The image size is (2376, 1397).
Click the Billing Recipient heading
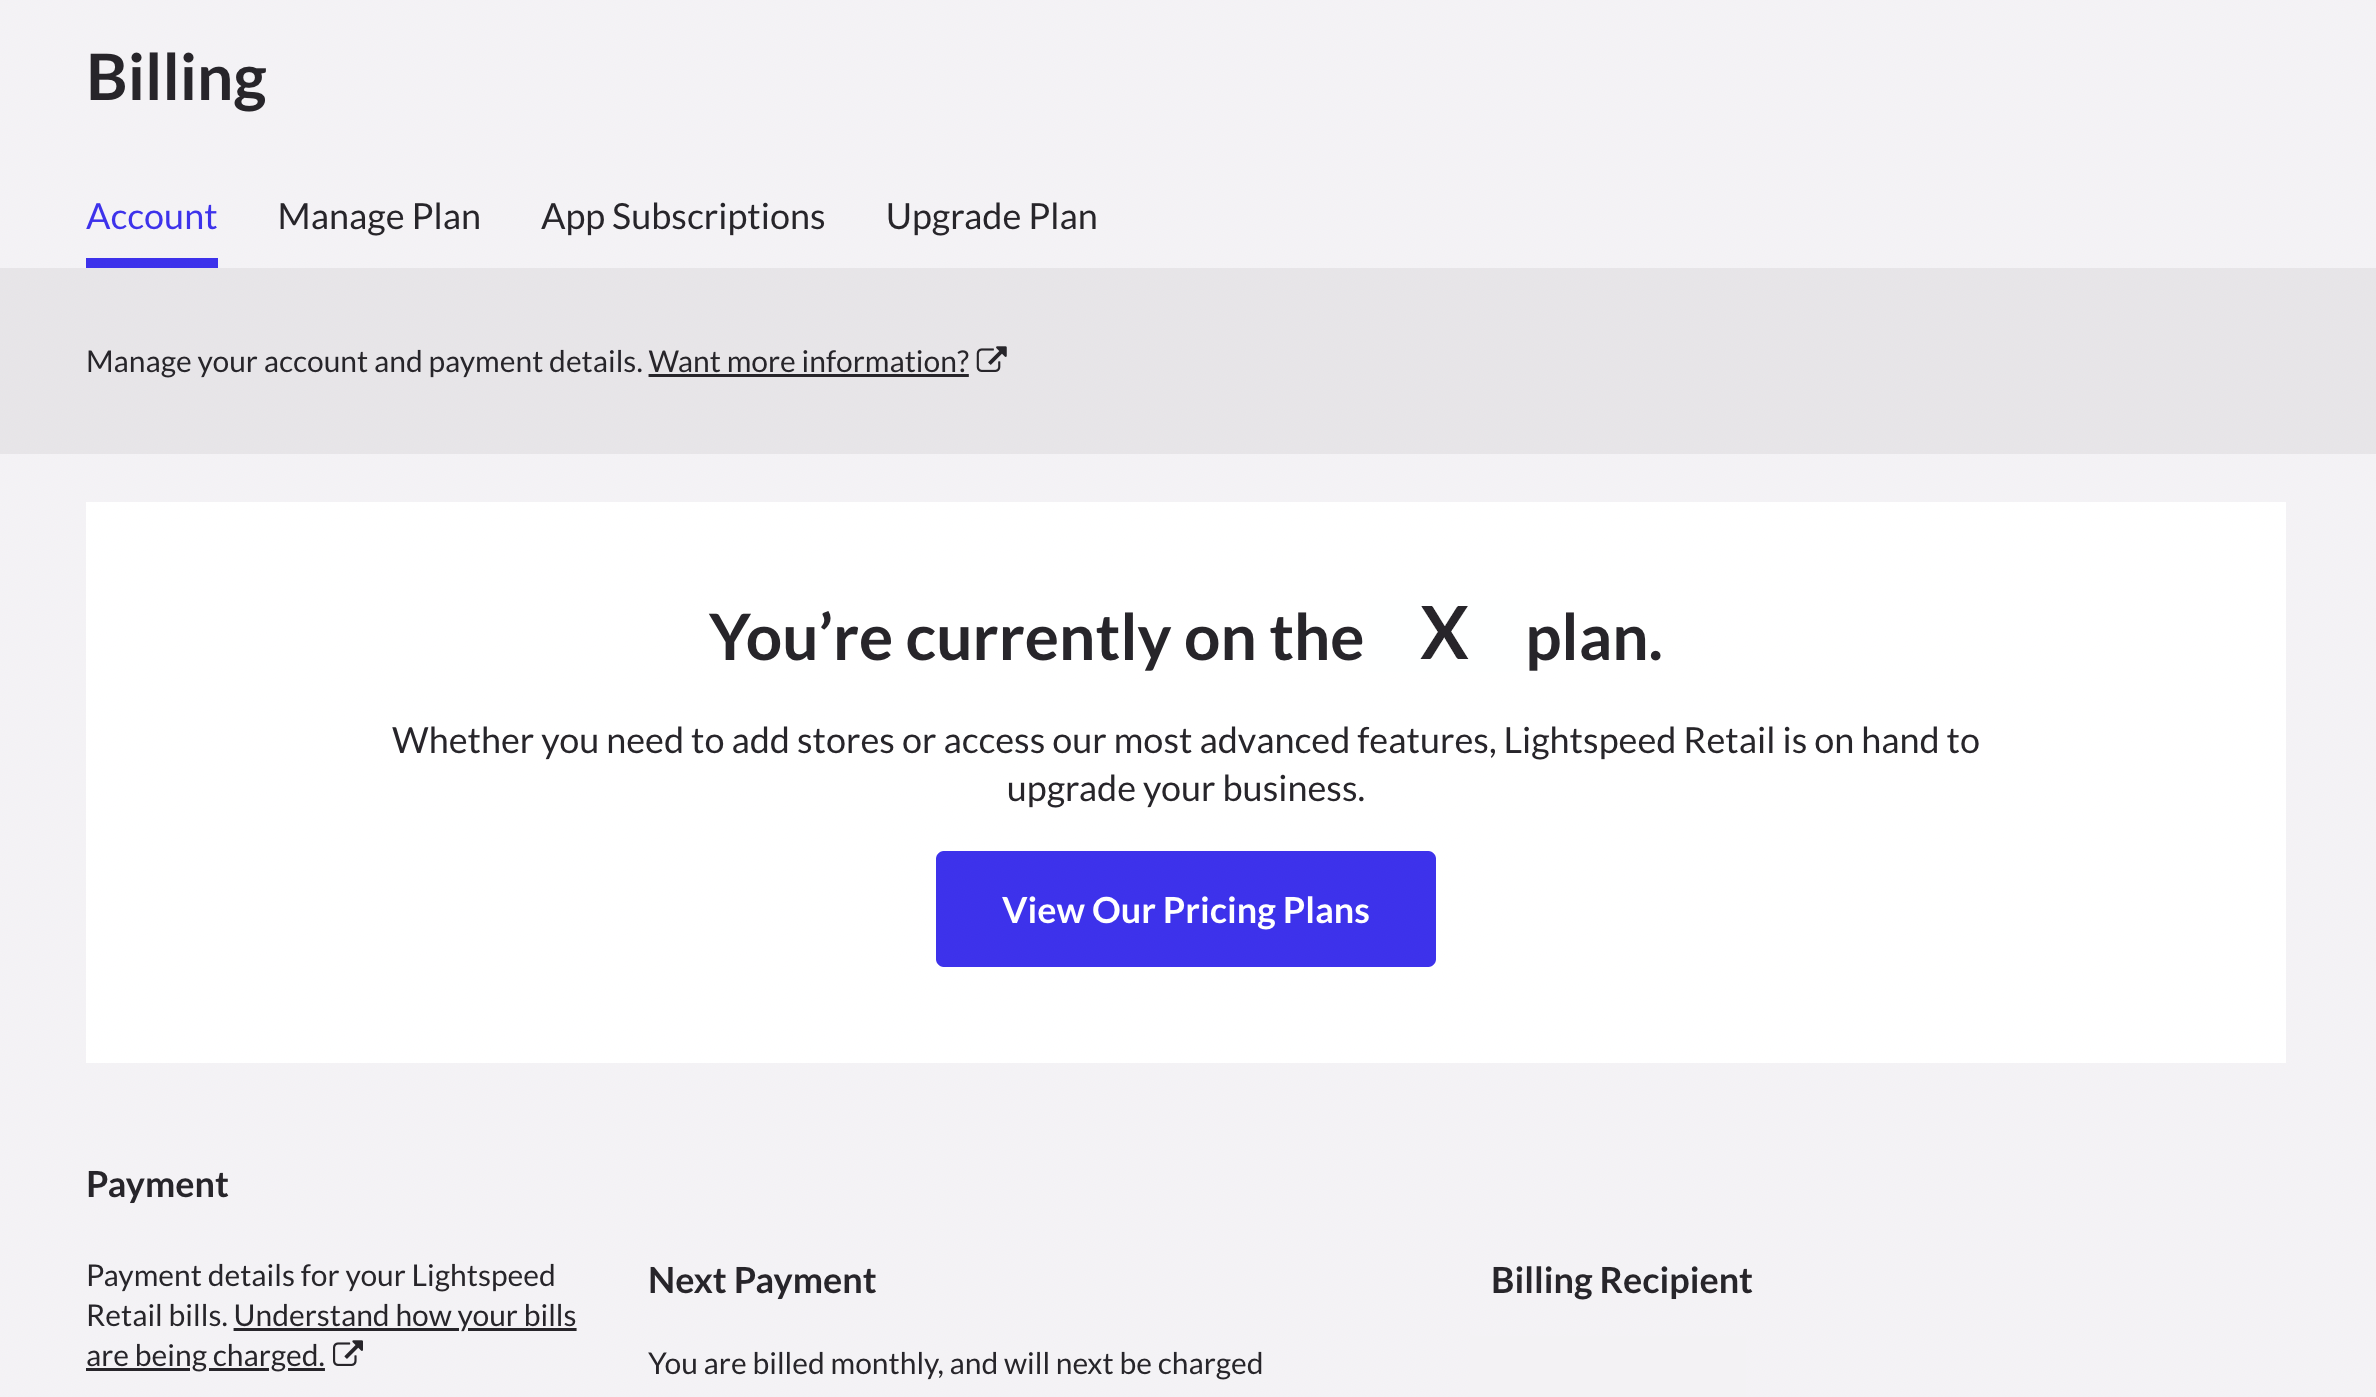tap(1621, 1280)
